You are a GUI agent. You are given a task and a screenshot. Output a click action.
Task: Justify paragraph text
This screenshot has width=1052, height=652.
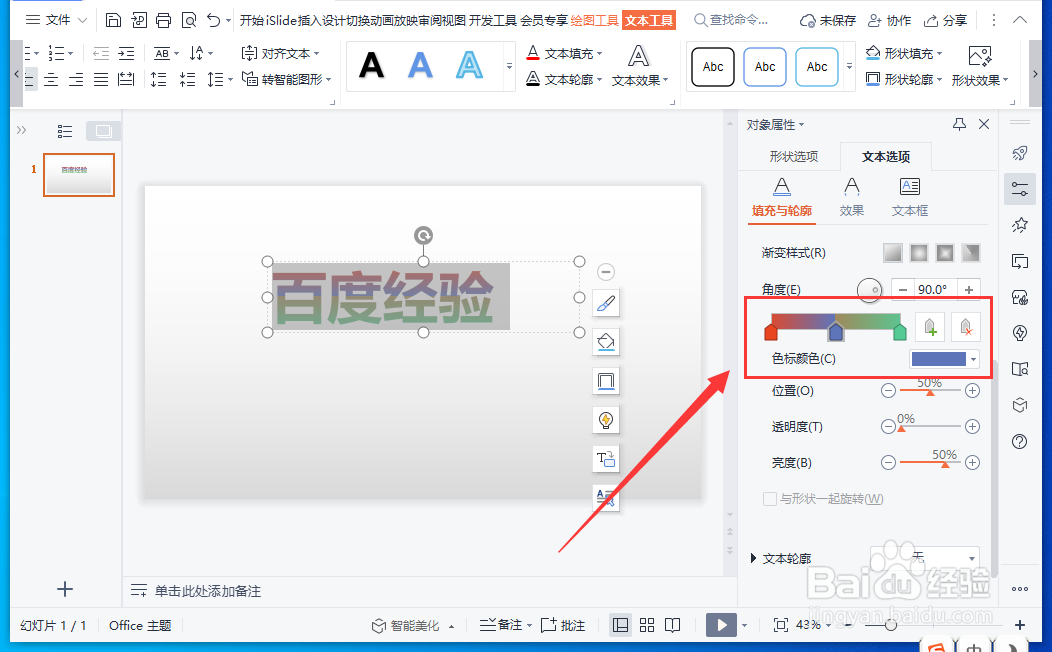101,80
